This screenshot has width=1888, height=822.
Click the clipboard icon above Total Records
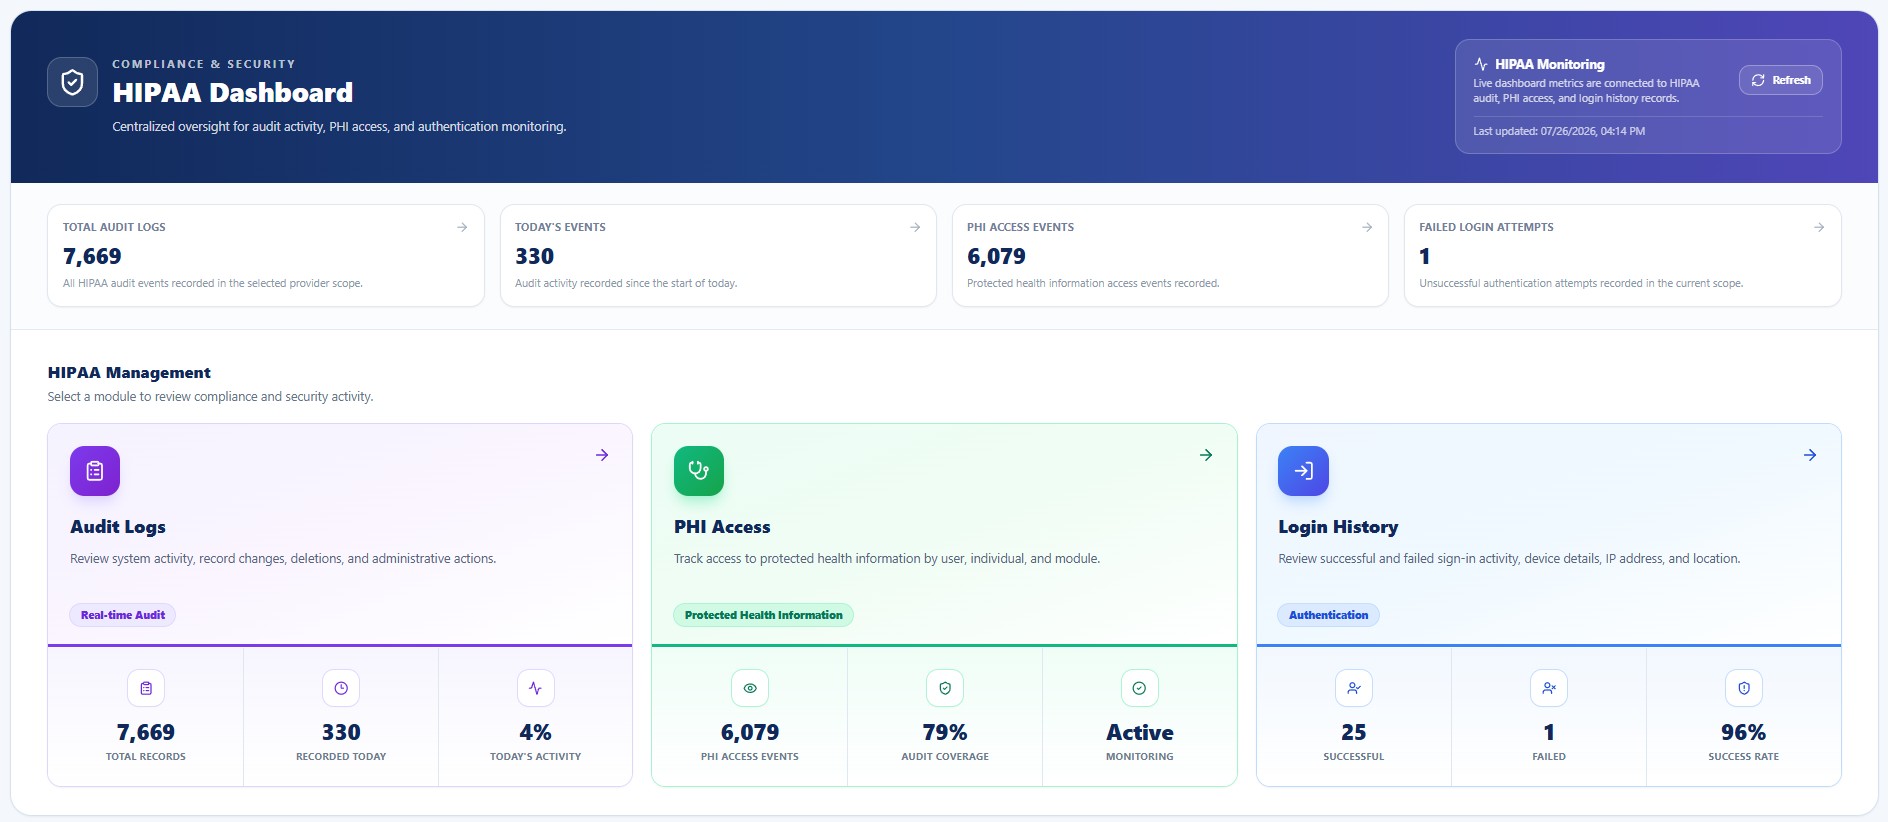coord(146,688)
